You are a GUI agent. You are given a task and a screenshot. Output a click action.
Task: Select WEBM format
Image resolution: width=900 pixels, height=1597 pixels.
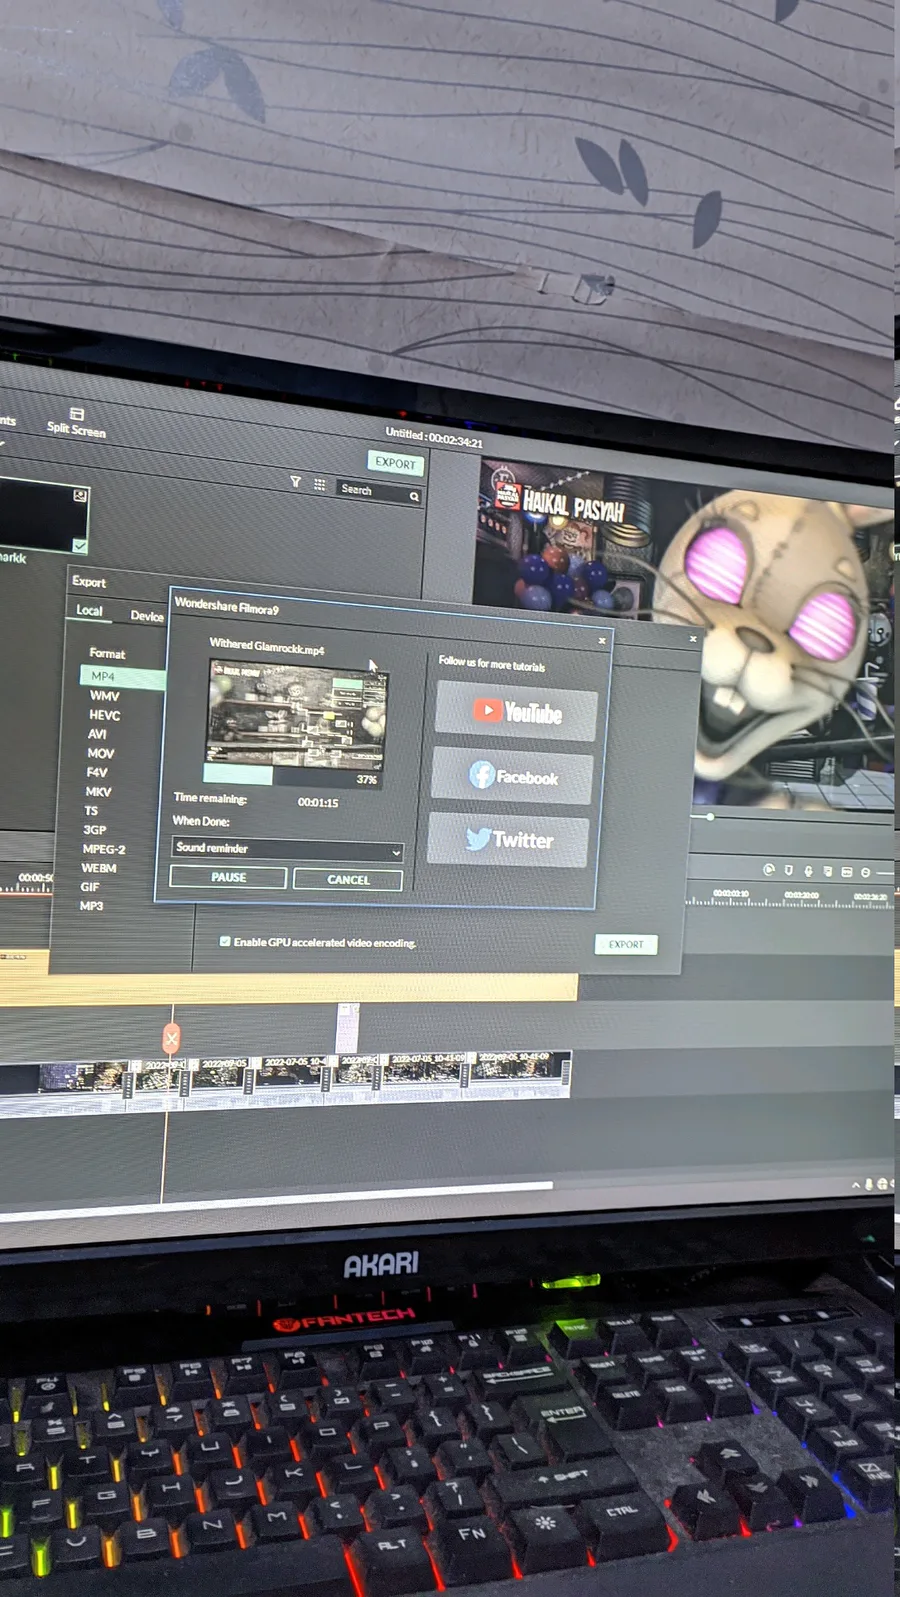99,867
